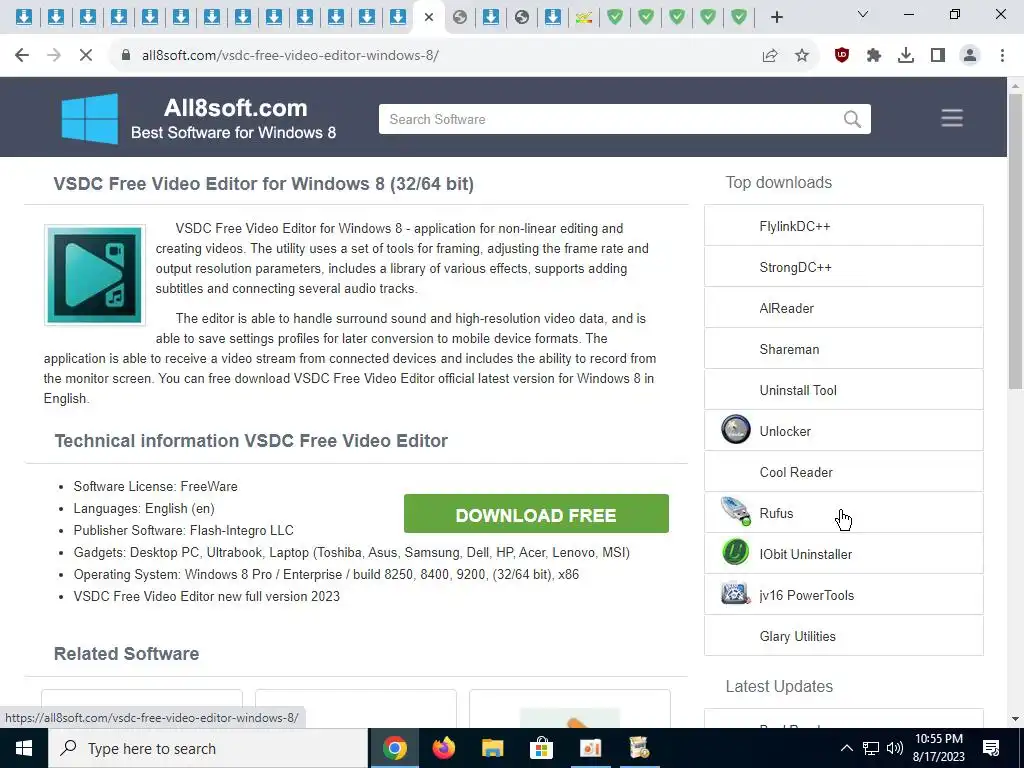
Task: Toggle the Chrome side panel
Action: pos(938,56)
